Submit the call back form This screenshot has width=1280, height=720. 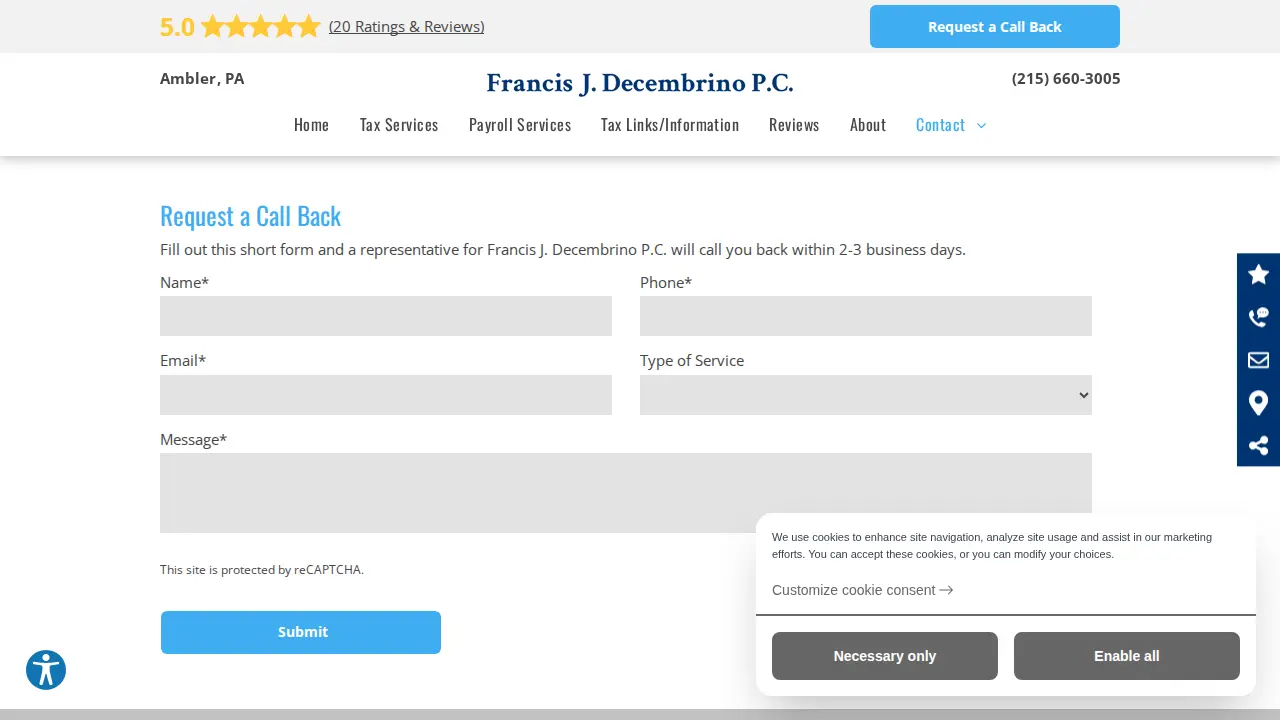click(x=301, y=632)
